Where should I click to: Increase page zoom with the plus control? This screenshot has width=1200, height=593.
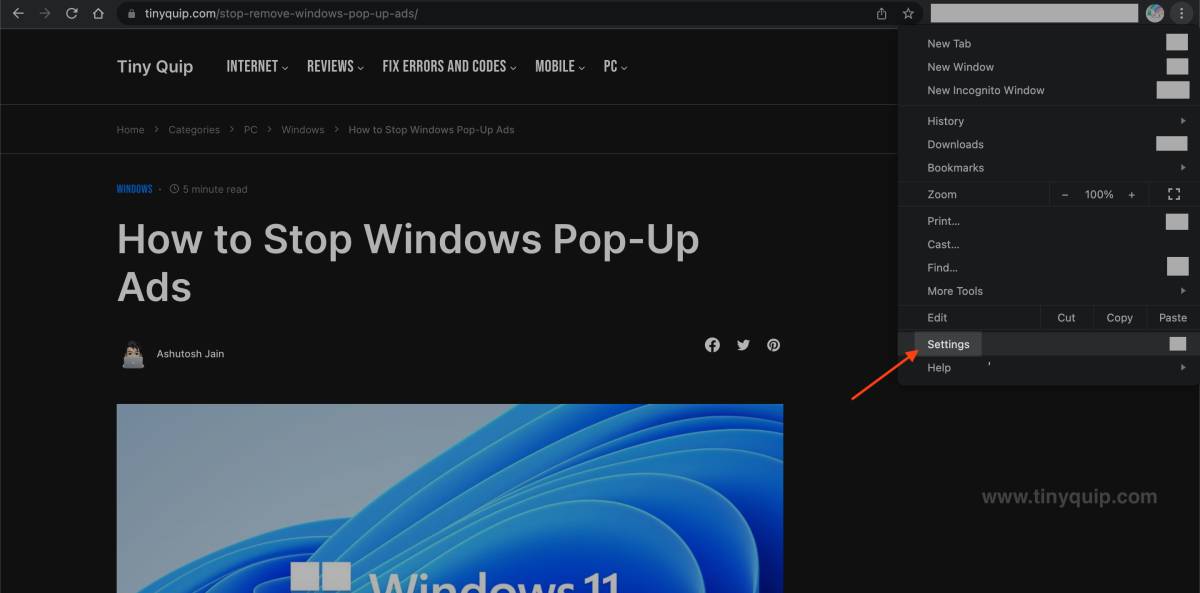click(x=1131, y=194)
